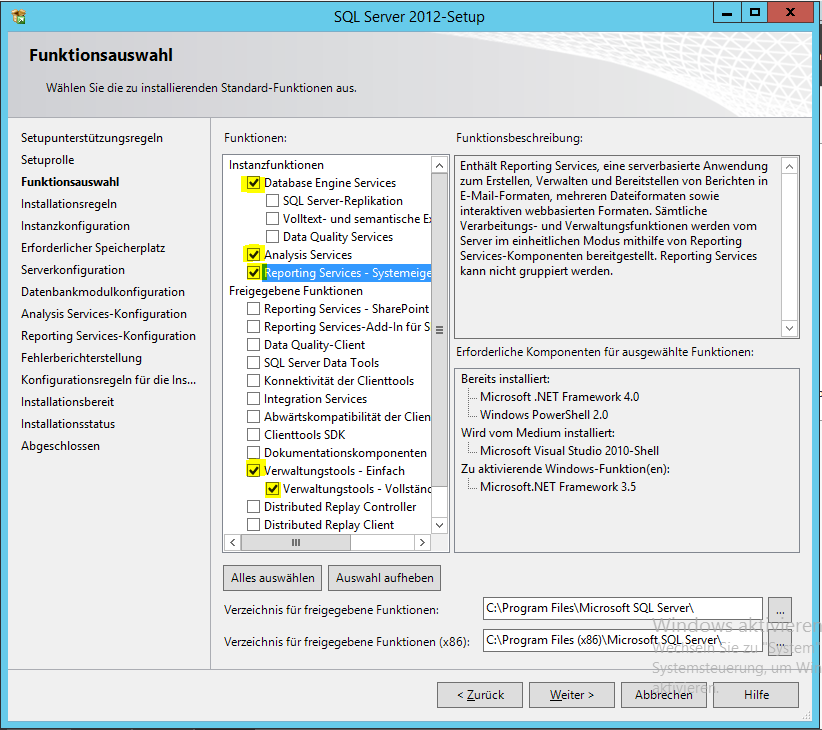
Task: Open Instanzkonfiguration step in sidebar
Action: click(x=75, y=226)
